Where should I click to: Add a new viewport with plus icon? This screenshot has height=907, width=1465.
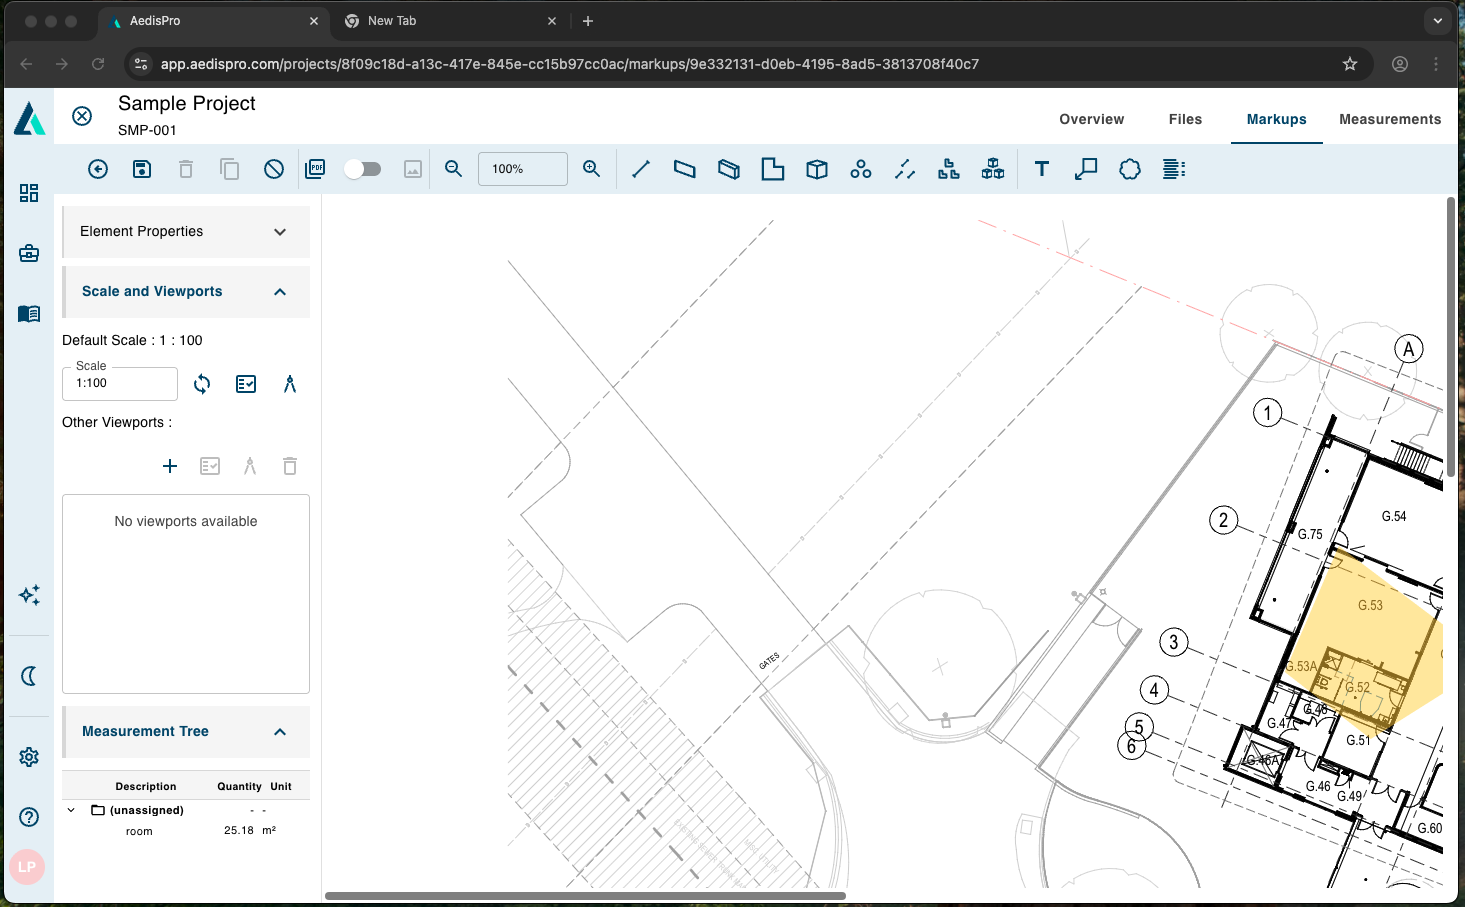[x=170, y=466]
